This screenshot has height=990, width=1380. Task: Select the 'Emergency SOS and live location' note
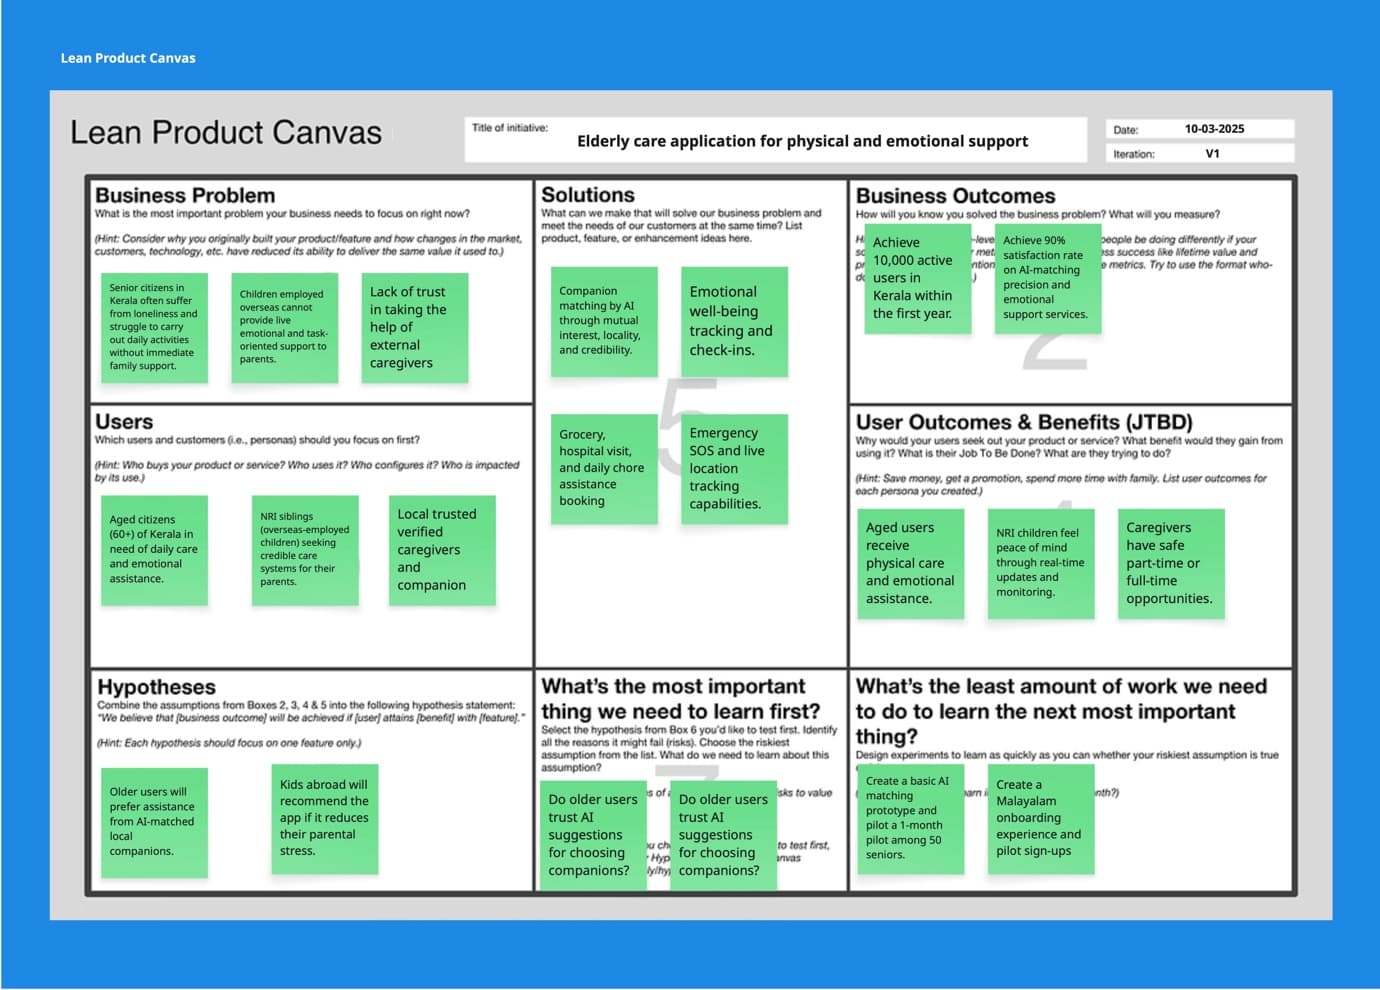[x=734, y=469]
